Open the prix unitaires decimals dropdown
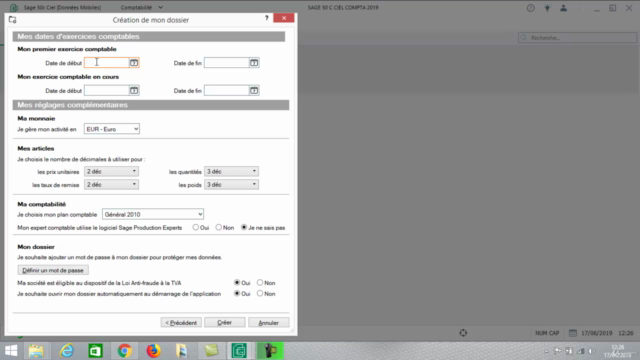 tap(111, 171)
